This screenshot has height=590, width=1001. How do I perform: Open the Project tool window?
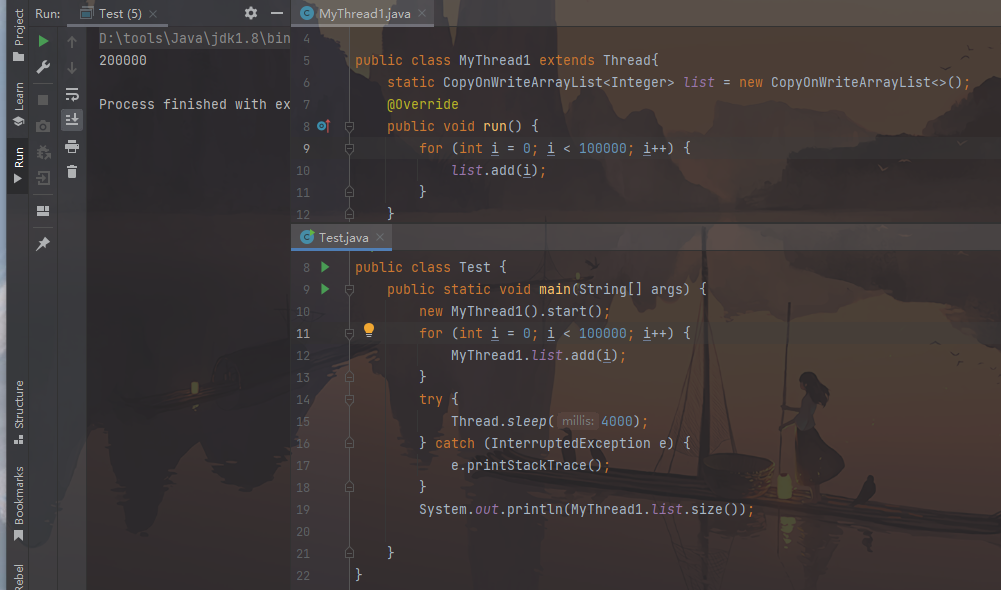click(18, 35)
